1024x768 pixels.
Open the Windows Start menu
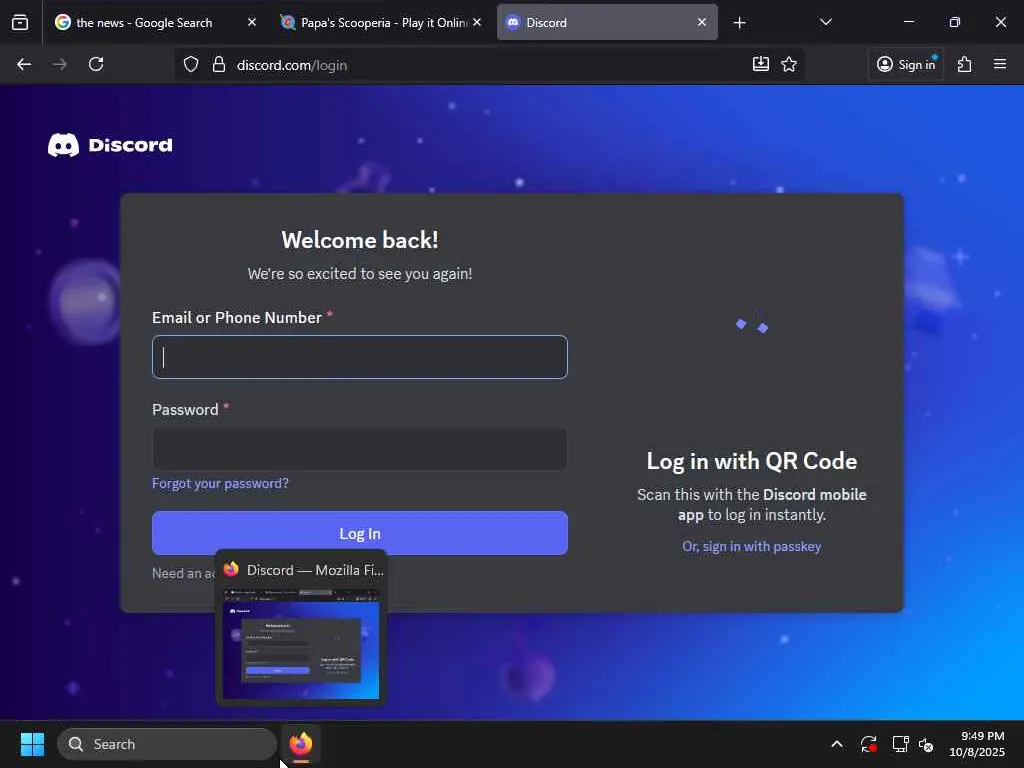33,744
